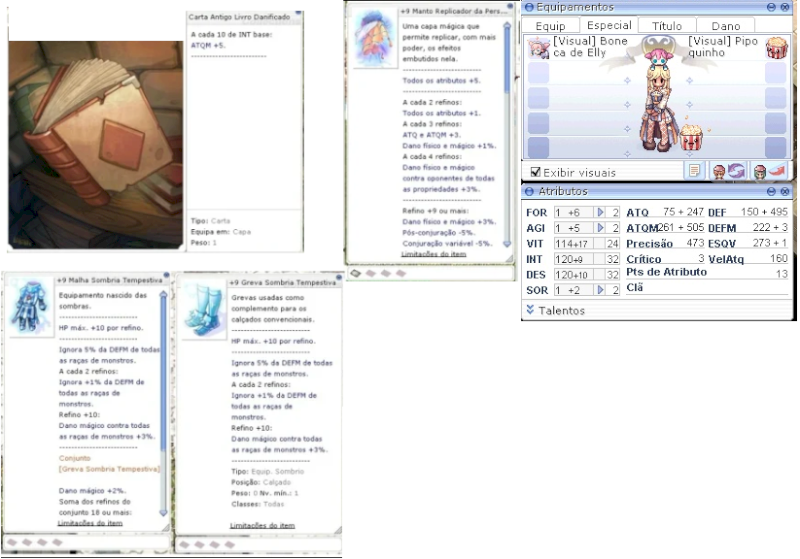This screenshot has height=559, width=800.
Task: Increase AGI with its arrow button
Action: coord(601,227)
